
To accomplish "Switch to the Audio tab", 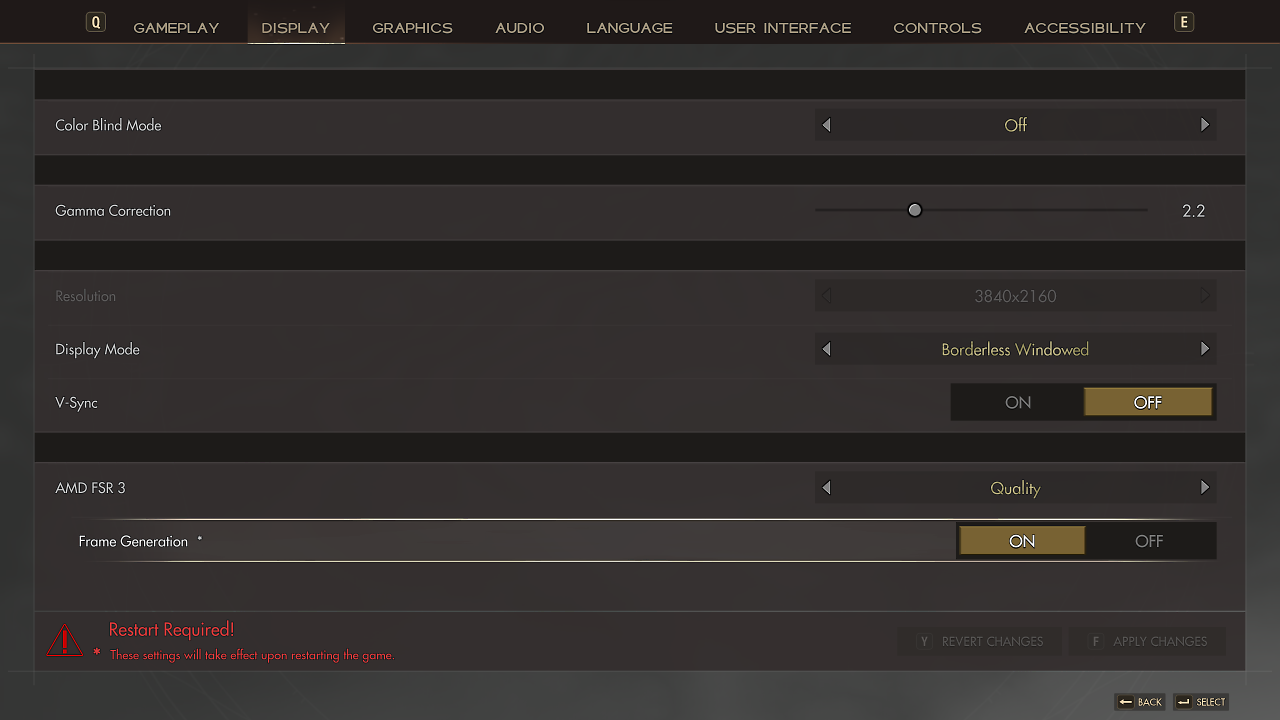I will pyautogui.click(x=520, y=28).
